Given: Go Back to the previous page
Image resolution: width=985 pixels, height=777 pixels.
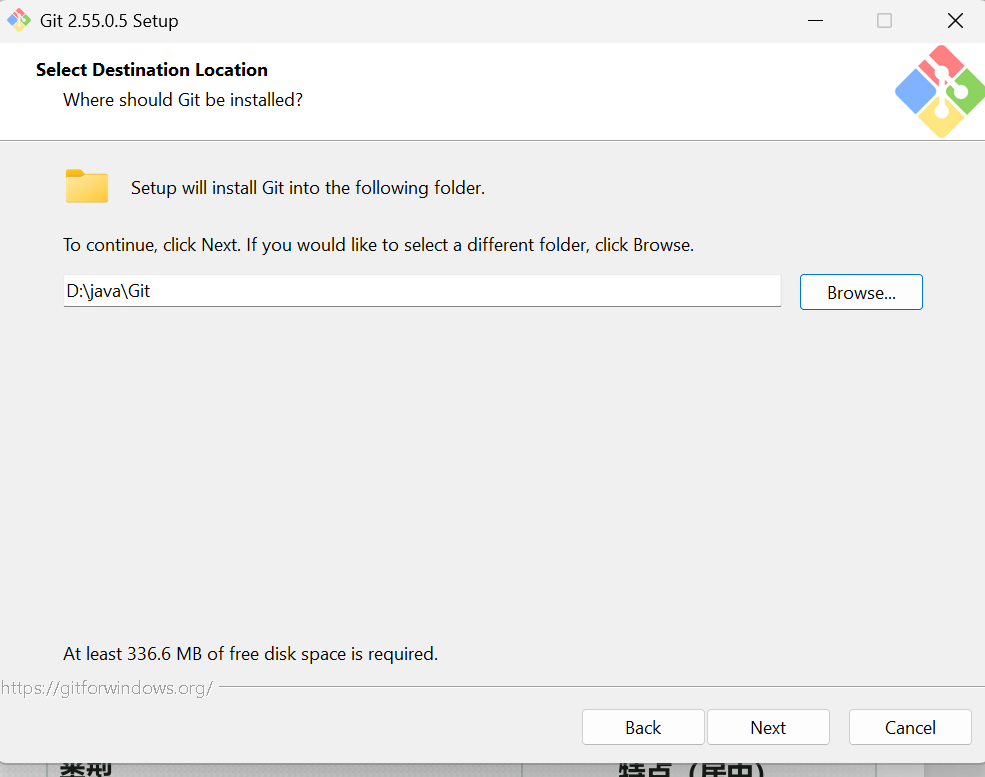Looking at the screenshot, I should pos(643,727).
